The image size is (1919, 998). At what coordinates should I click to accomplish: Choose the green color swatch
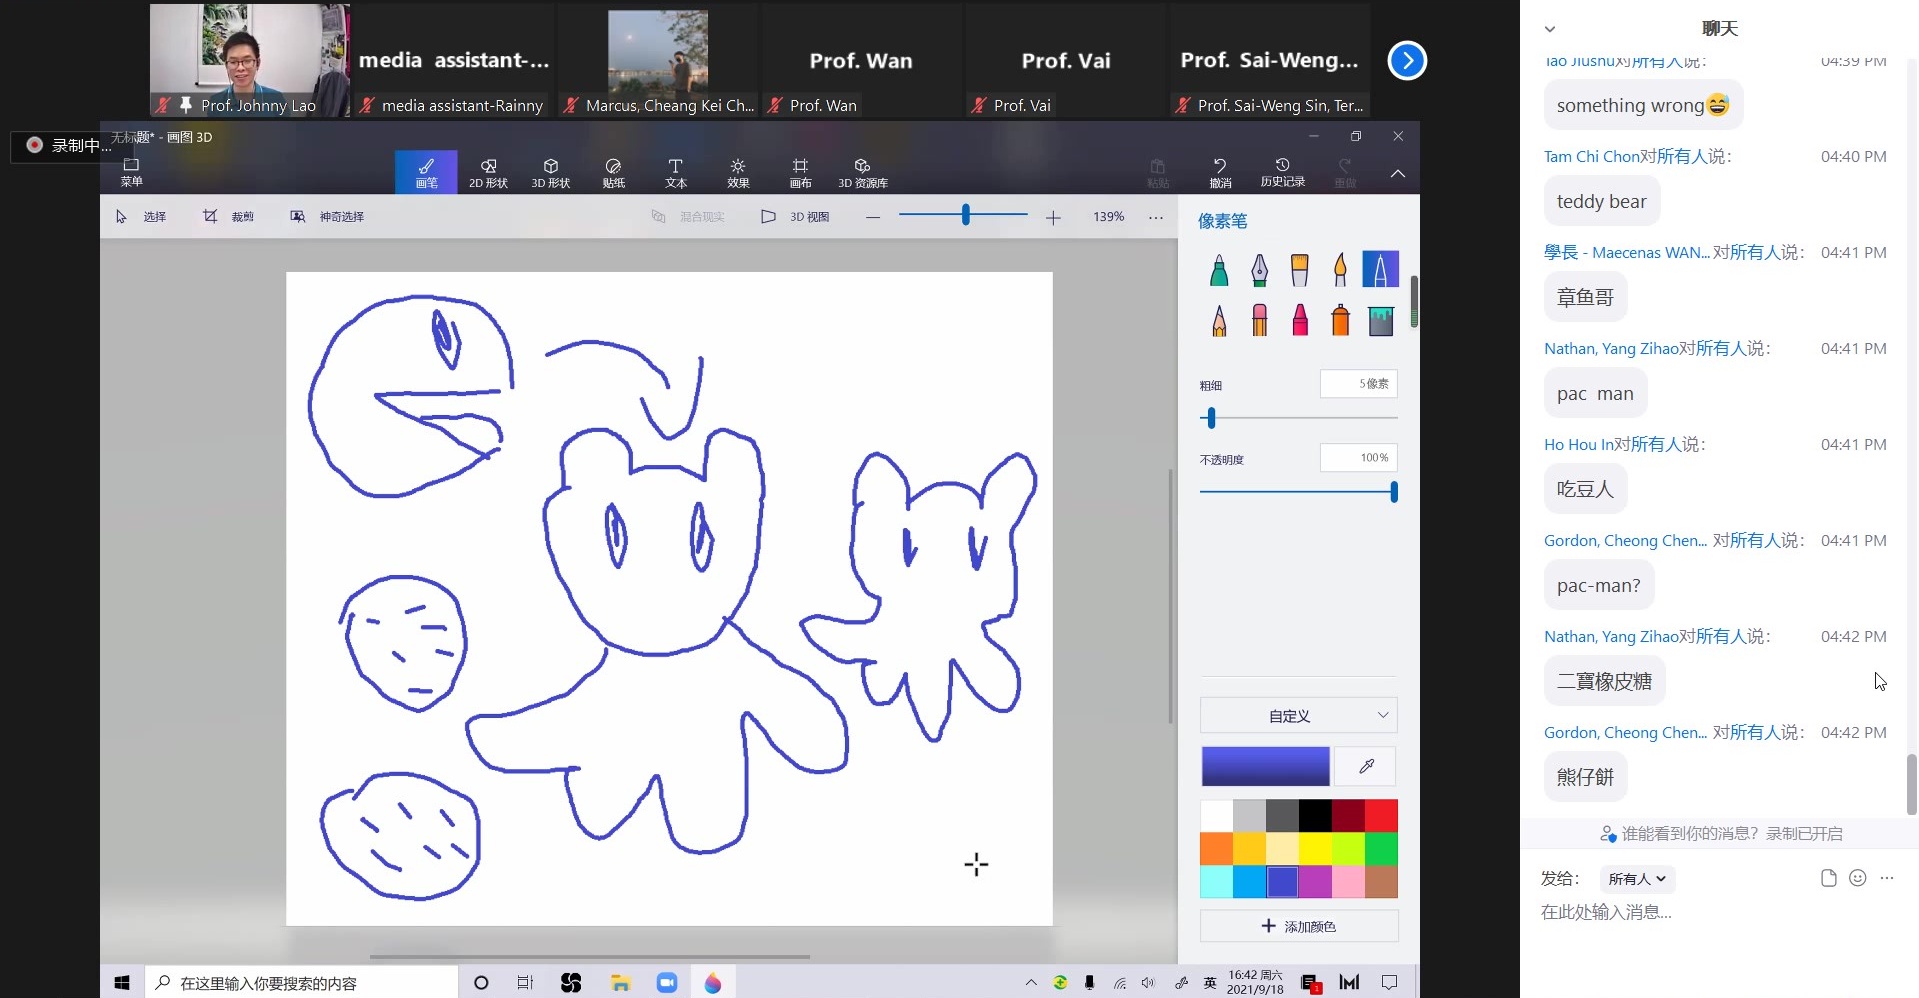click(x=1381, y=848)
